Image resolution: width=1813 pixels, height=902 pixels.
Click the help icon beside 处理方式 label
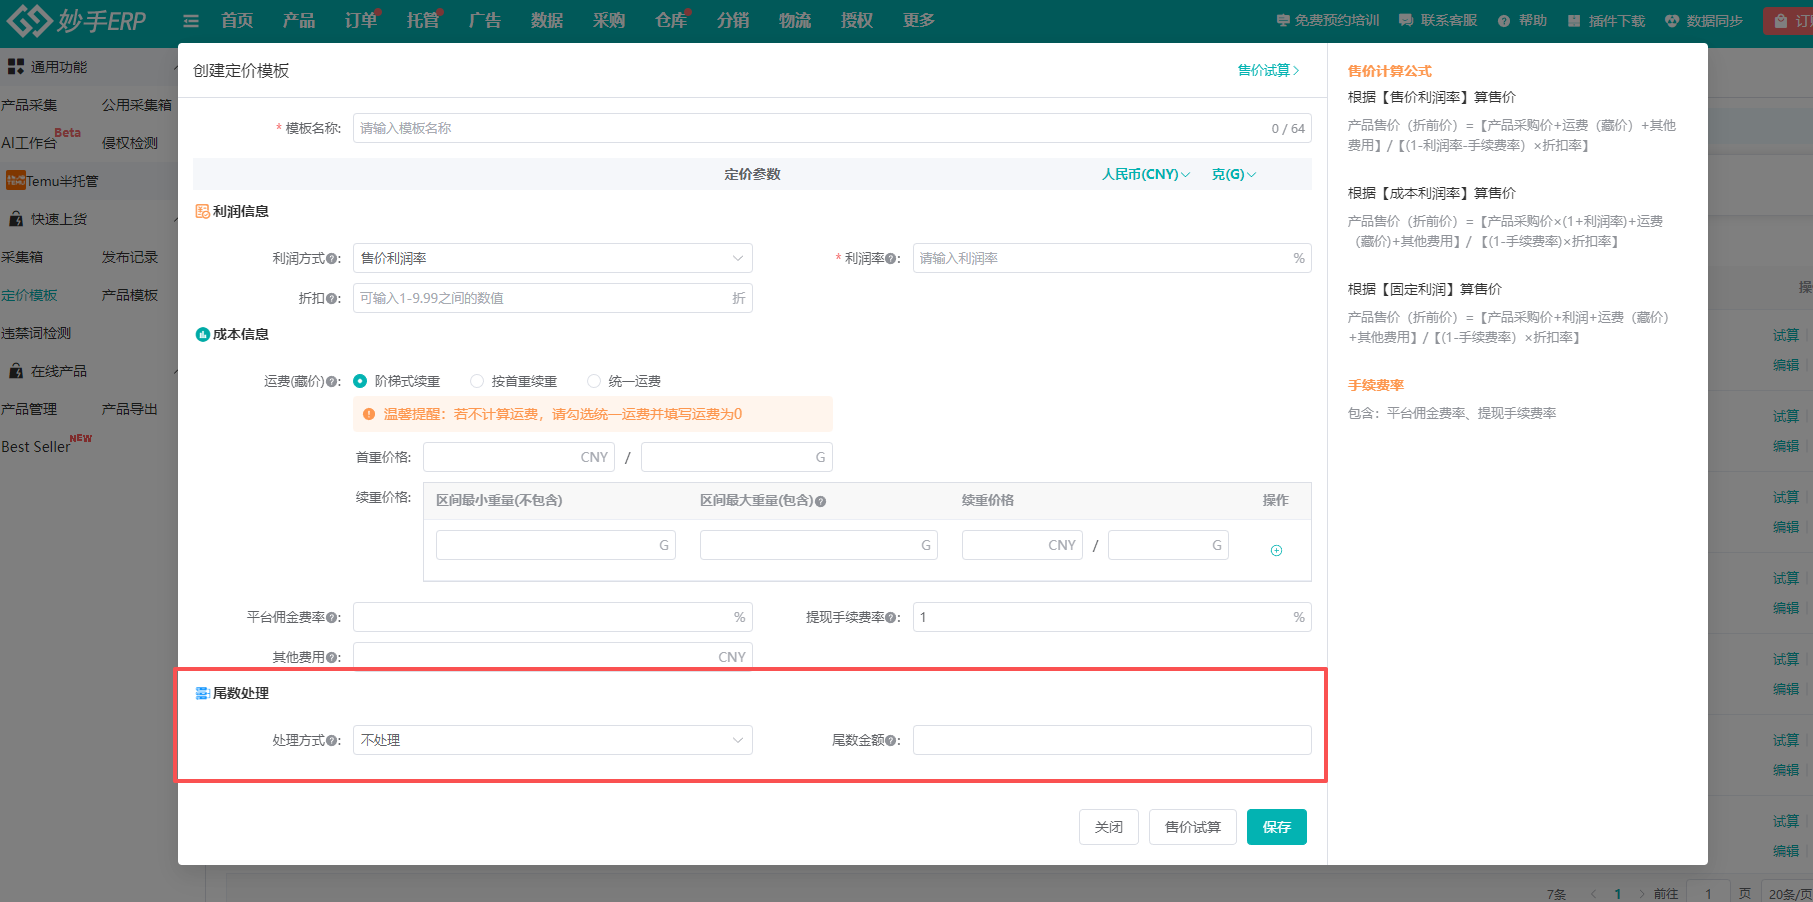pyautogui.click(x=333, y=741)
